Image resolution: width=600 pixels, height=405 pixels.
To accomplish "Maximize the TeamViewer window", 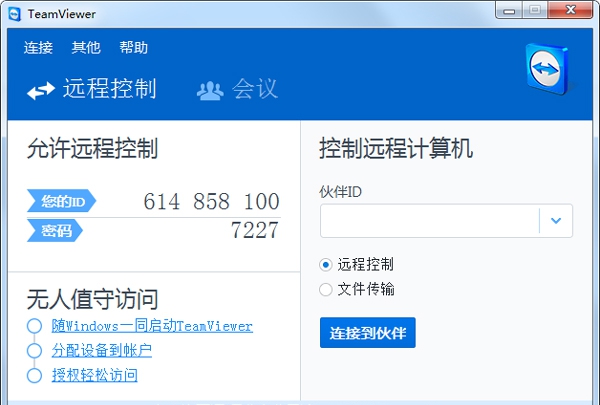I will (535, 10).
